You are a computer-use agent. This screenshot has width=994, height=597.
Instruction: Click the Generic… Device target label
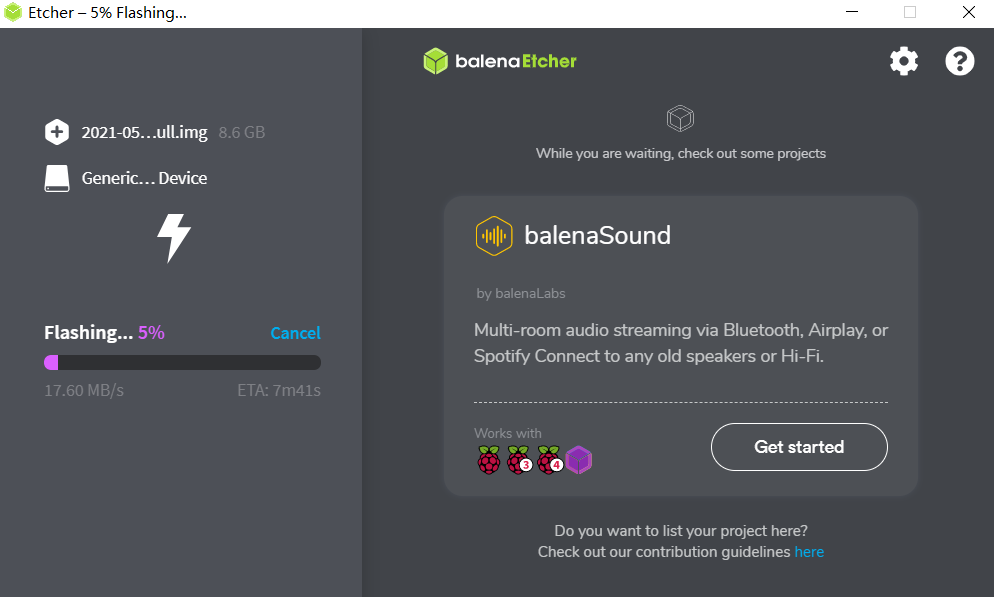[144, 178]
